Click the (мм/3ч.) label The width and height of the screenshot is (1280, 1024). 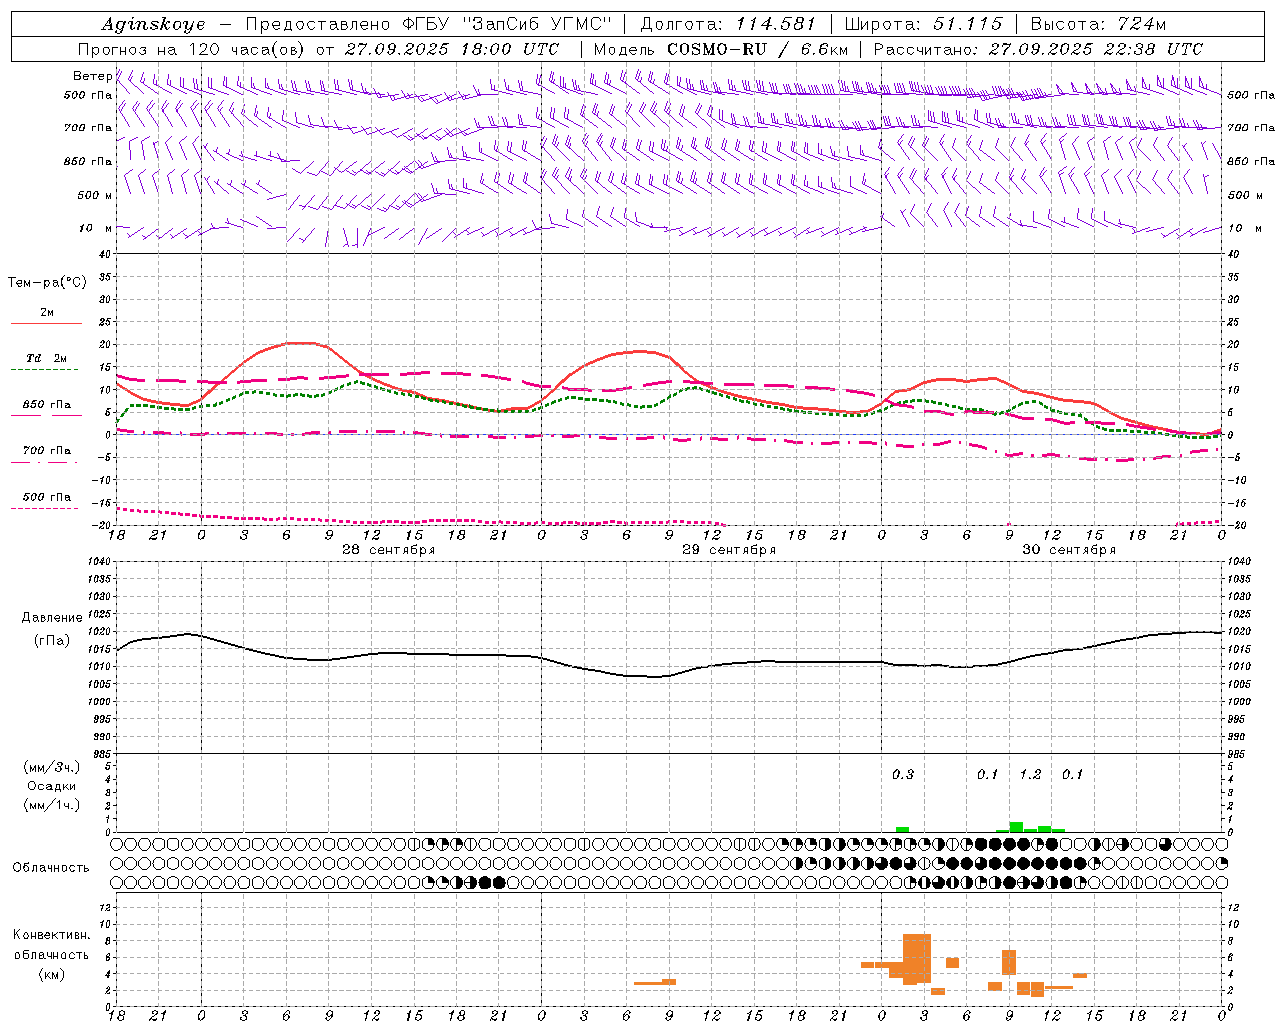click(51, 767)
